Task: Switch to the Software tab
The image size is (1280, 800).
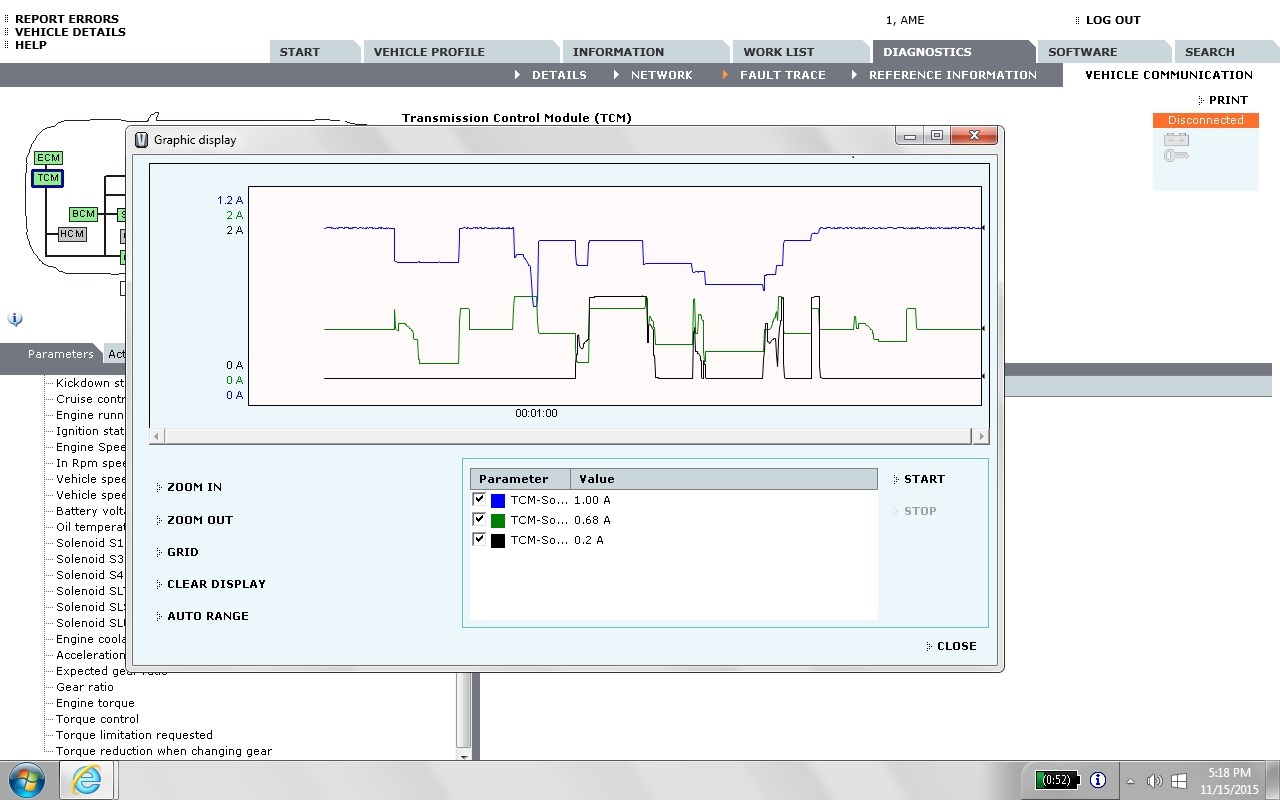Action: (x=1082, y=52)
